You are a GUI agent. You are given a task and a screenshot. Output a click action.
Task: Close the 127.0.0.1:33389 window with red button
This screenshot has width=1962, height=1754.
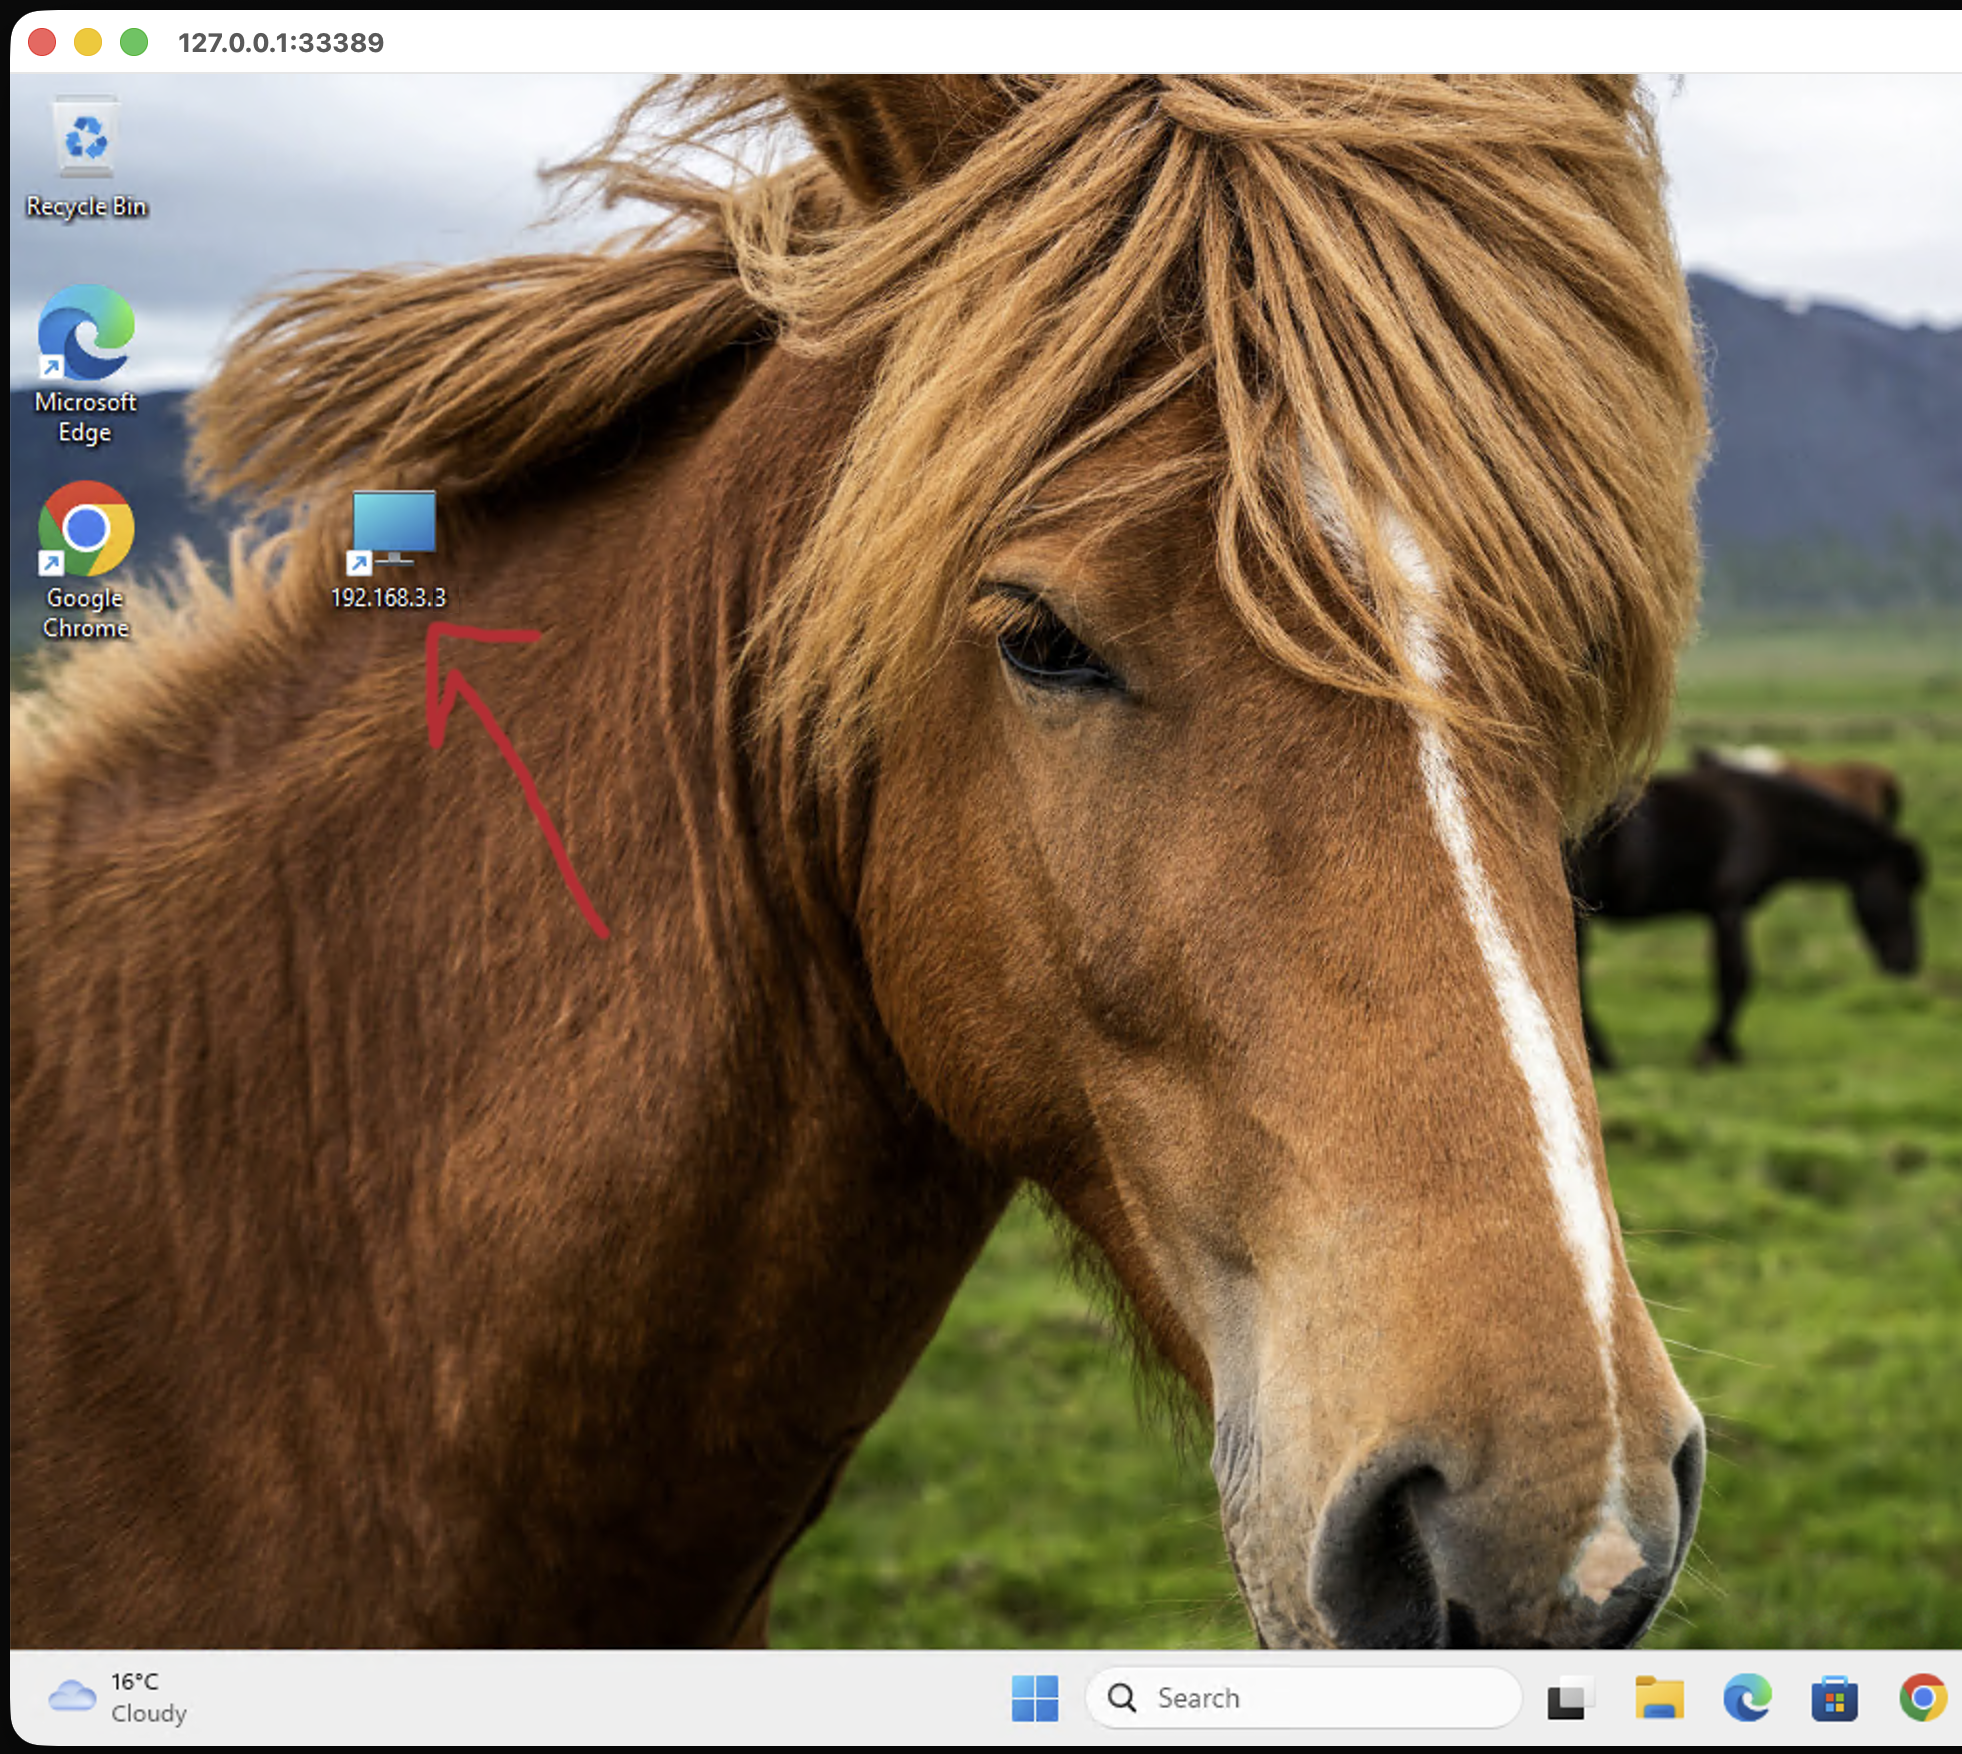42,42
